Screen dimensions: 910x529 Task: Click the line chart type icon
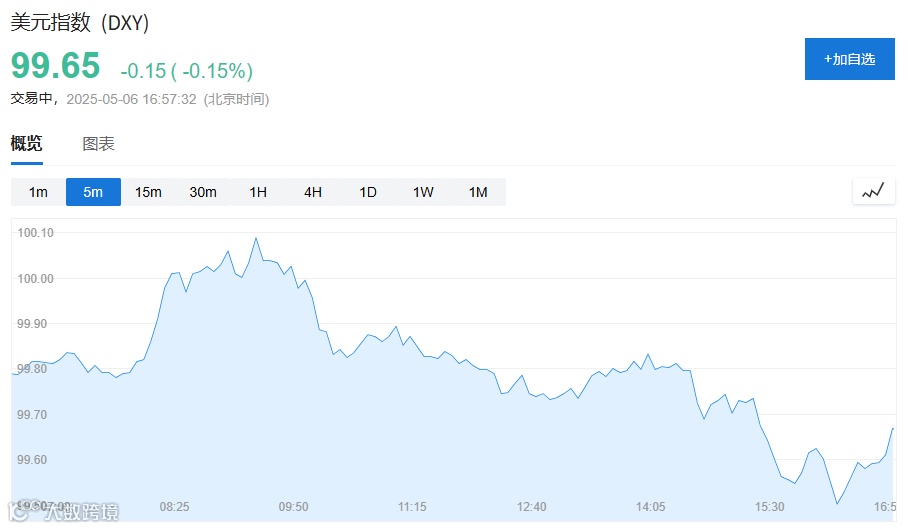pyautogui.click(x=873, y=191)
